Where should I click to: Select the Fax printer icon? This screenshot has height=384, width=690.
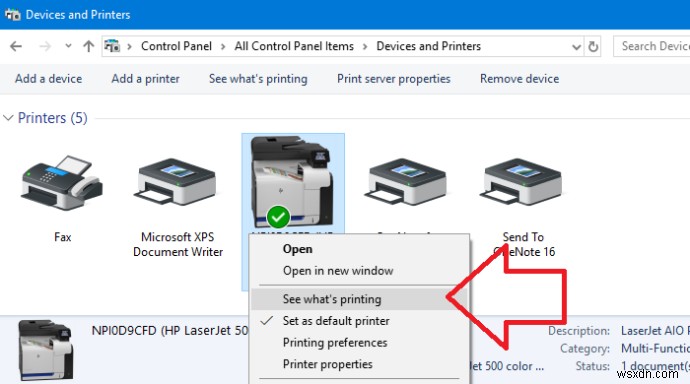point(62,182)
